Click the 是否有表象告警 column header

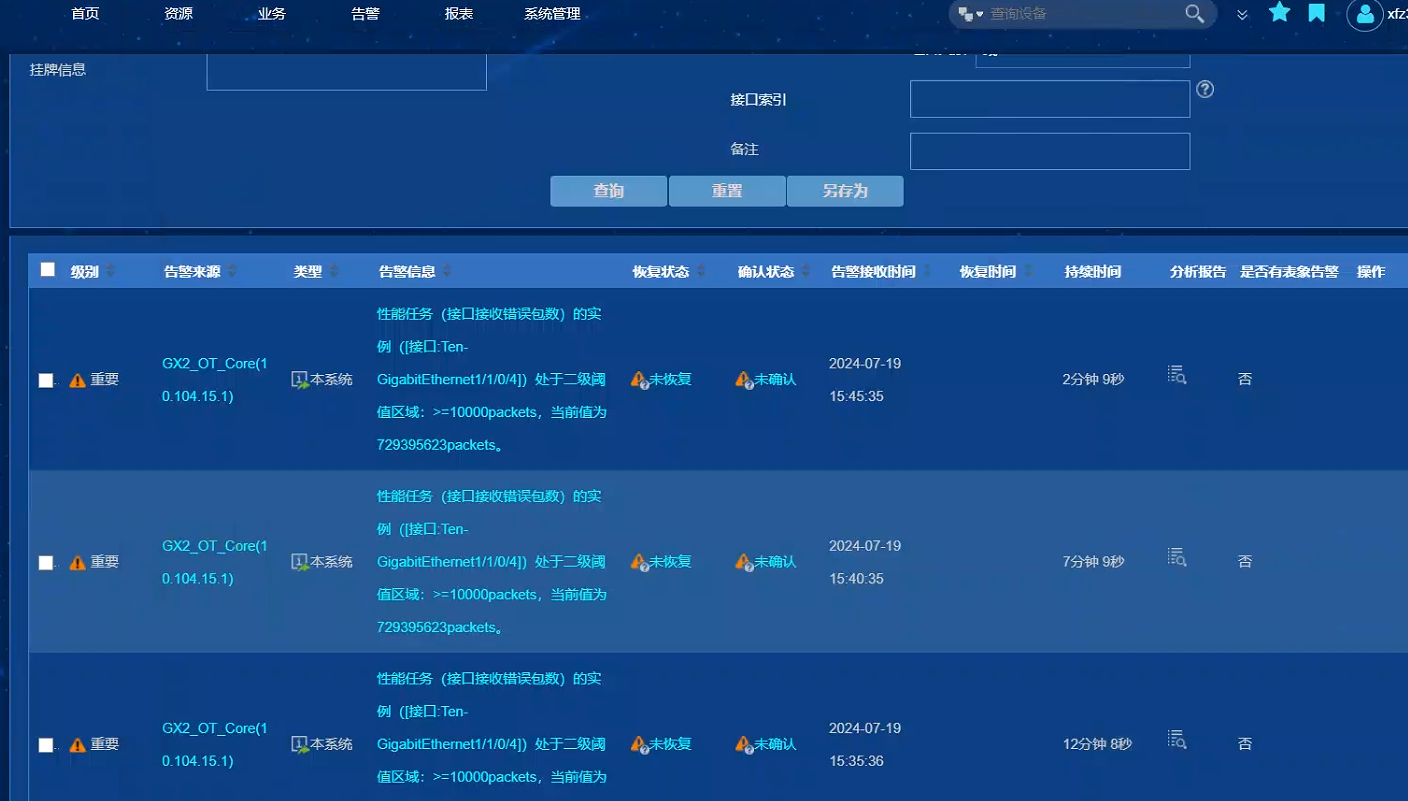point(1289,272)
